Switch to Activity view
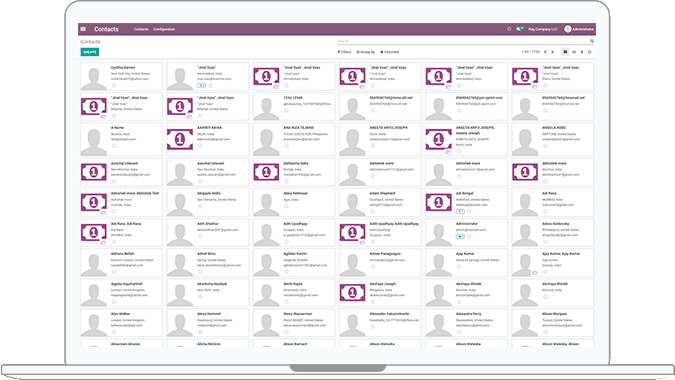The height and width of the screenshot is (380, 675). [590, 52]
